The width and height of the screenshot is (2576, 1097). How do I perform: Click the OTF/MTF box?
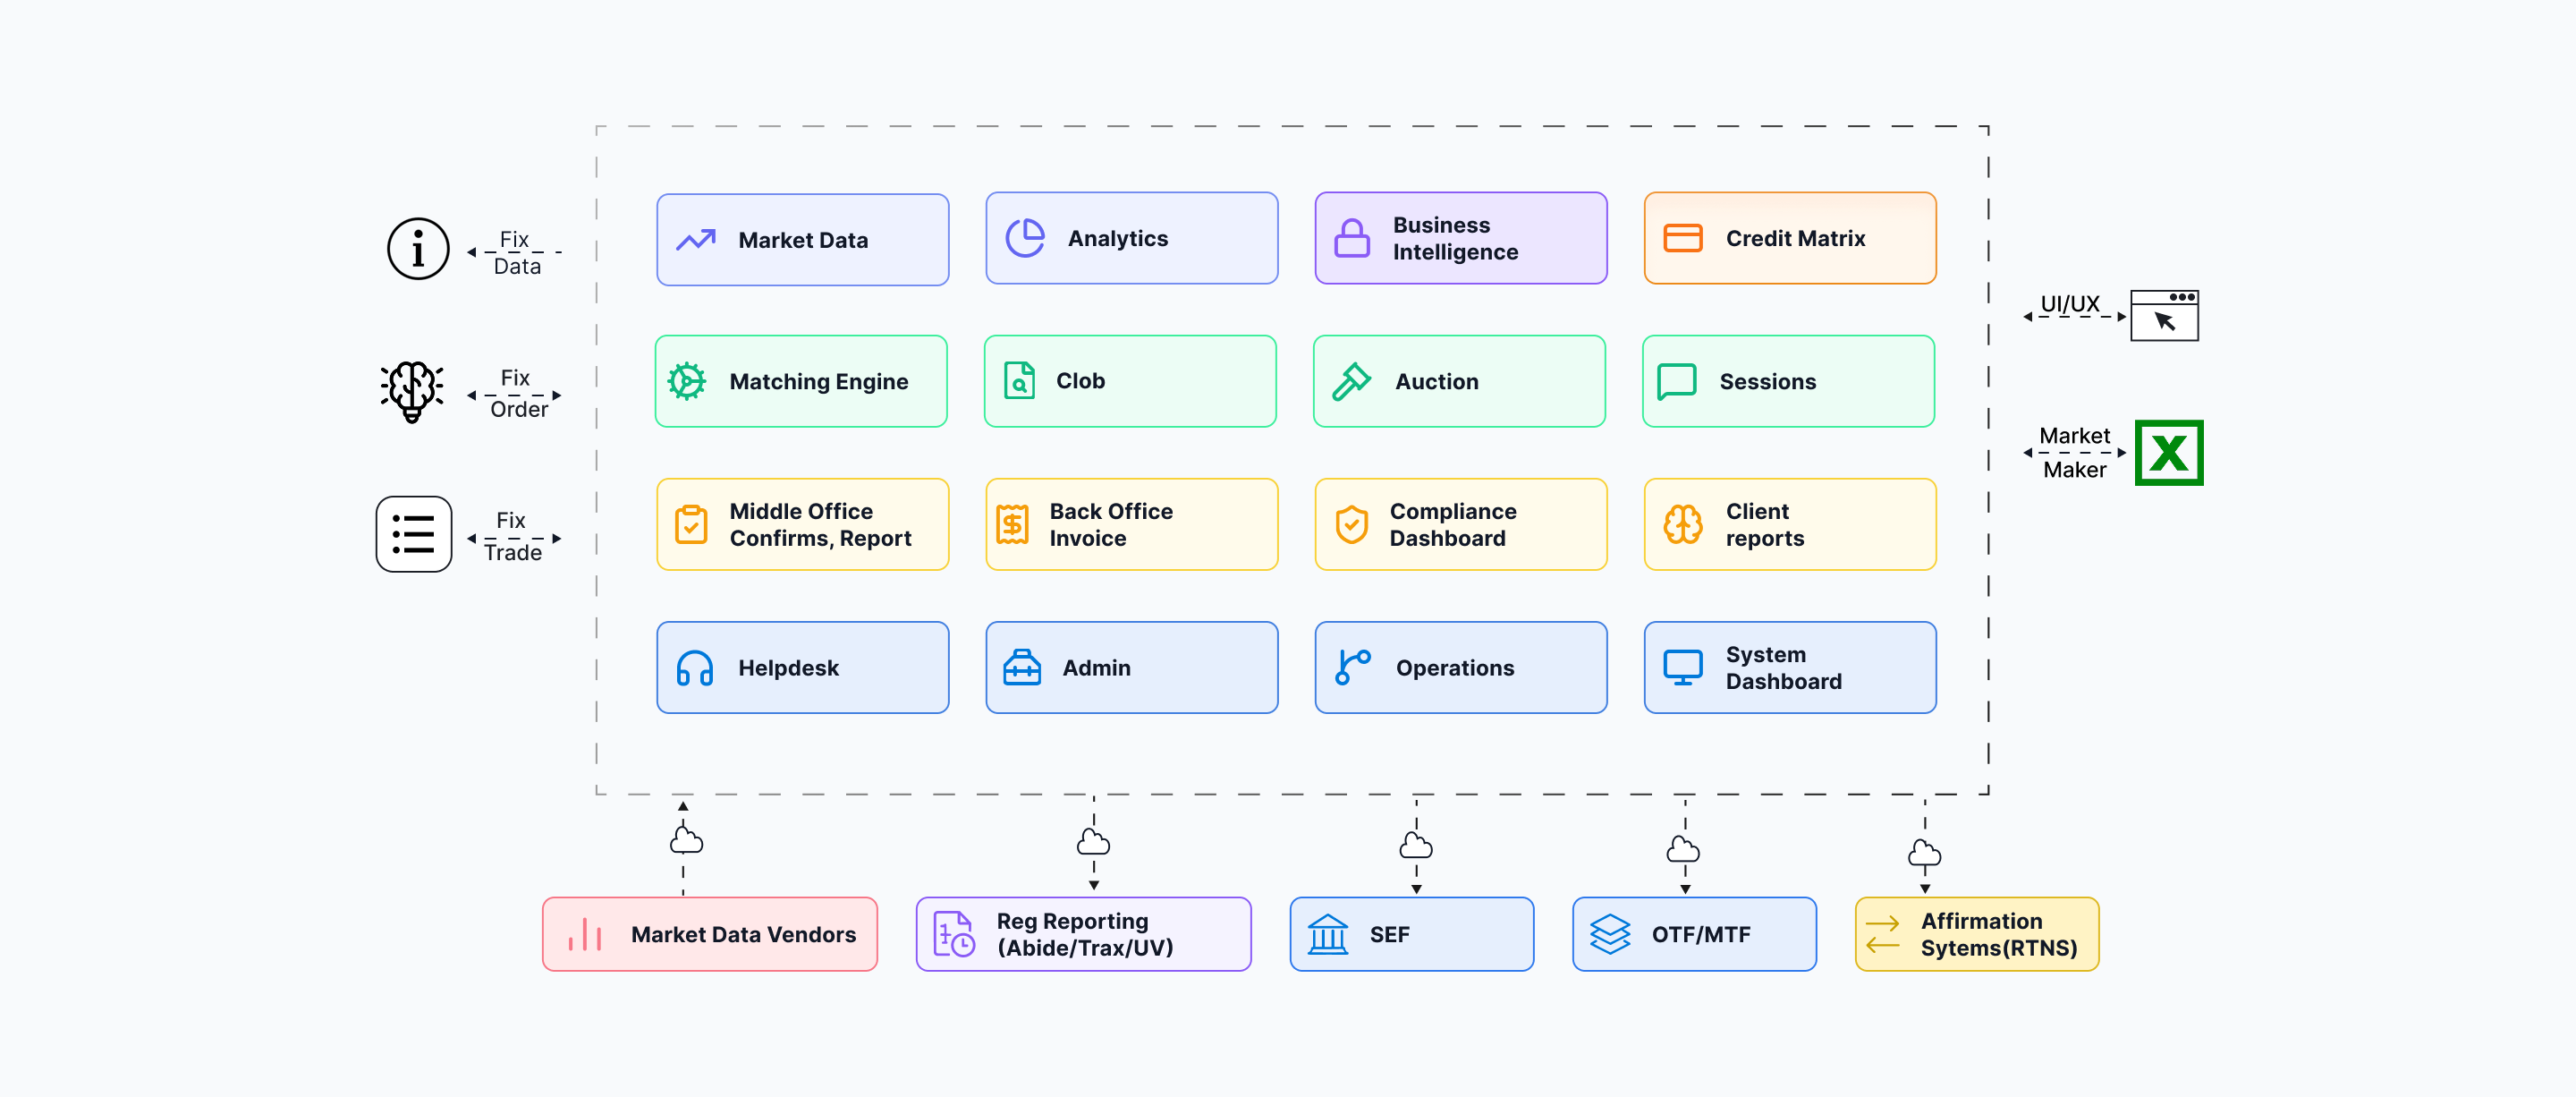click(x=1695, y=934)
